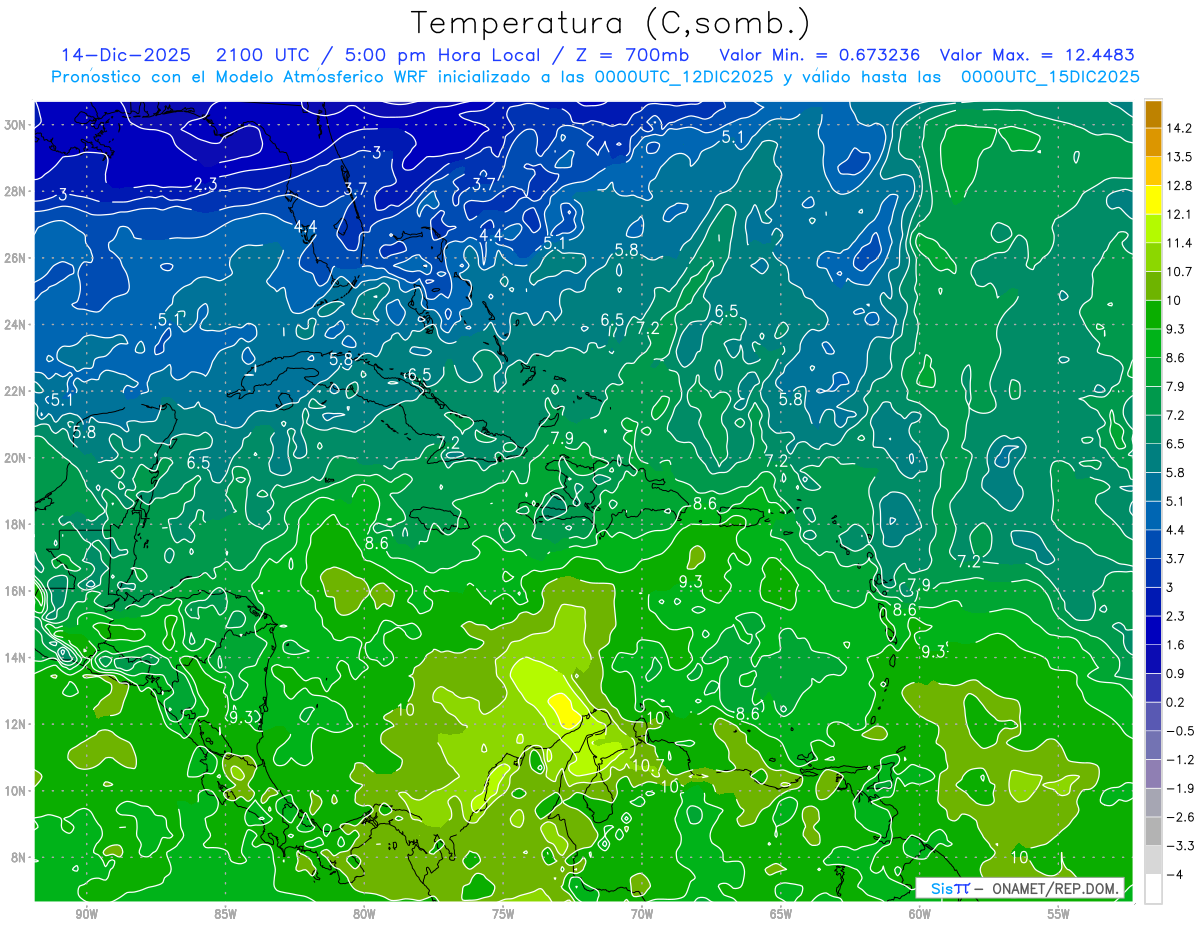Click the '75W' longitude axis label
The height and width of the screenshot is (927, 1200).
(503, 914)
